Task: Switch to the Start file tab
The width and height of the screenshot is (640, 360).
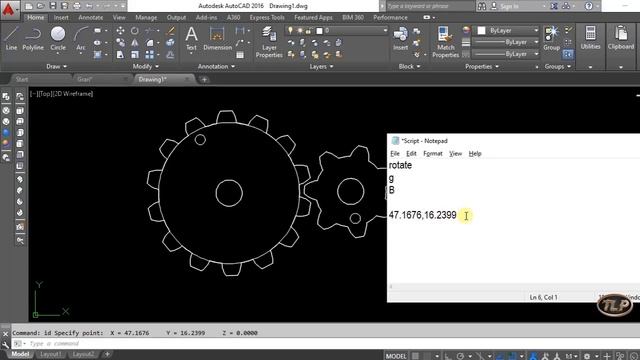Action: pyautogui.click(x=22, y=79)
